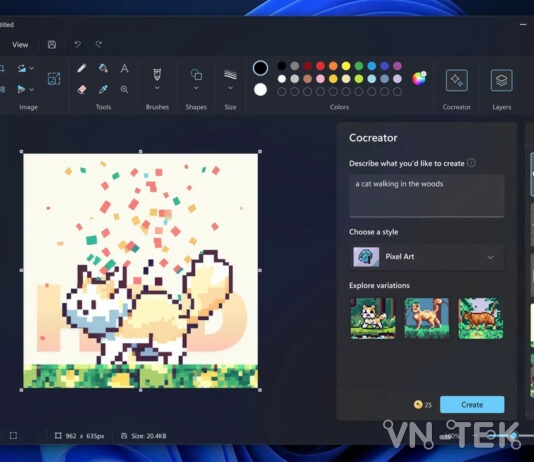Select the Eraser tool
The image size is (534, 462).
[x=82, y=89]
